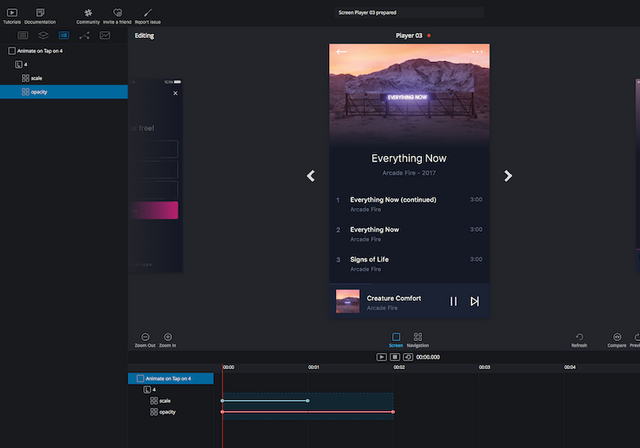Select track Everything Now (continued)
This screenshot has width=640, height=448.
pyautogui.click(x=409, y=204)
